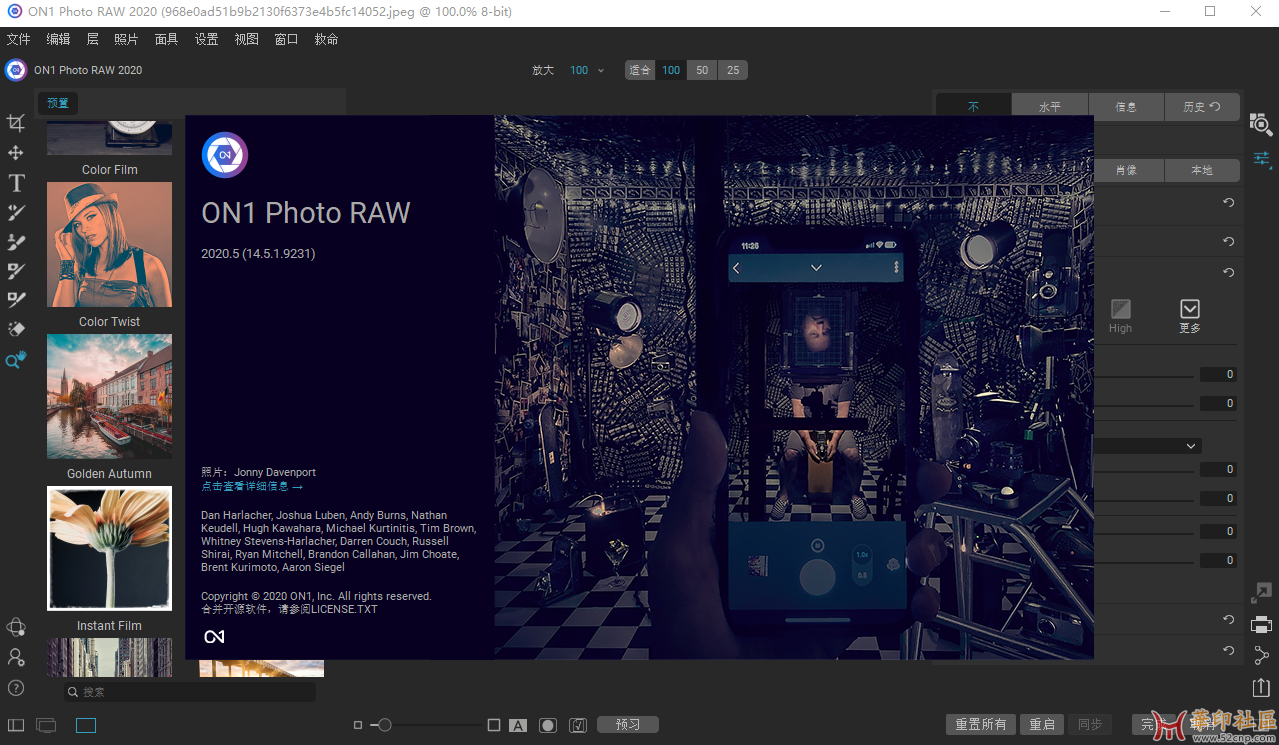Switch to single image view mode
This screenshot has width=1279, height=745.
click(86, 725)
